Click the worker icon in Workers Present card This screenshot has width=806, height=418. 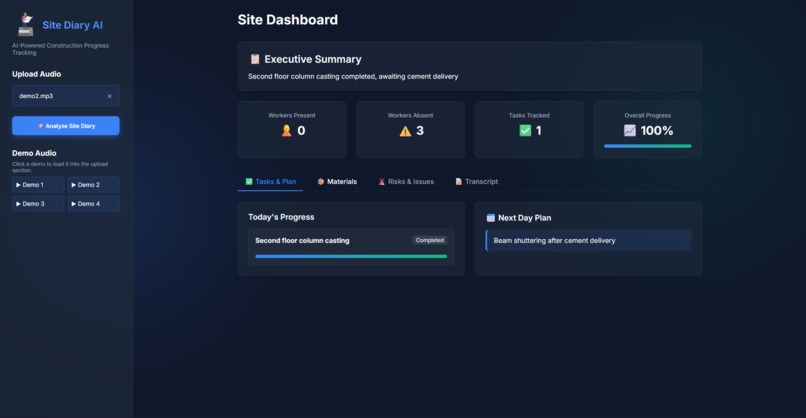286,131
